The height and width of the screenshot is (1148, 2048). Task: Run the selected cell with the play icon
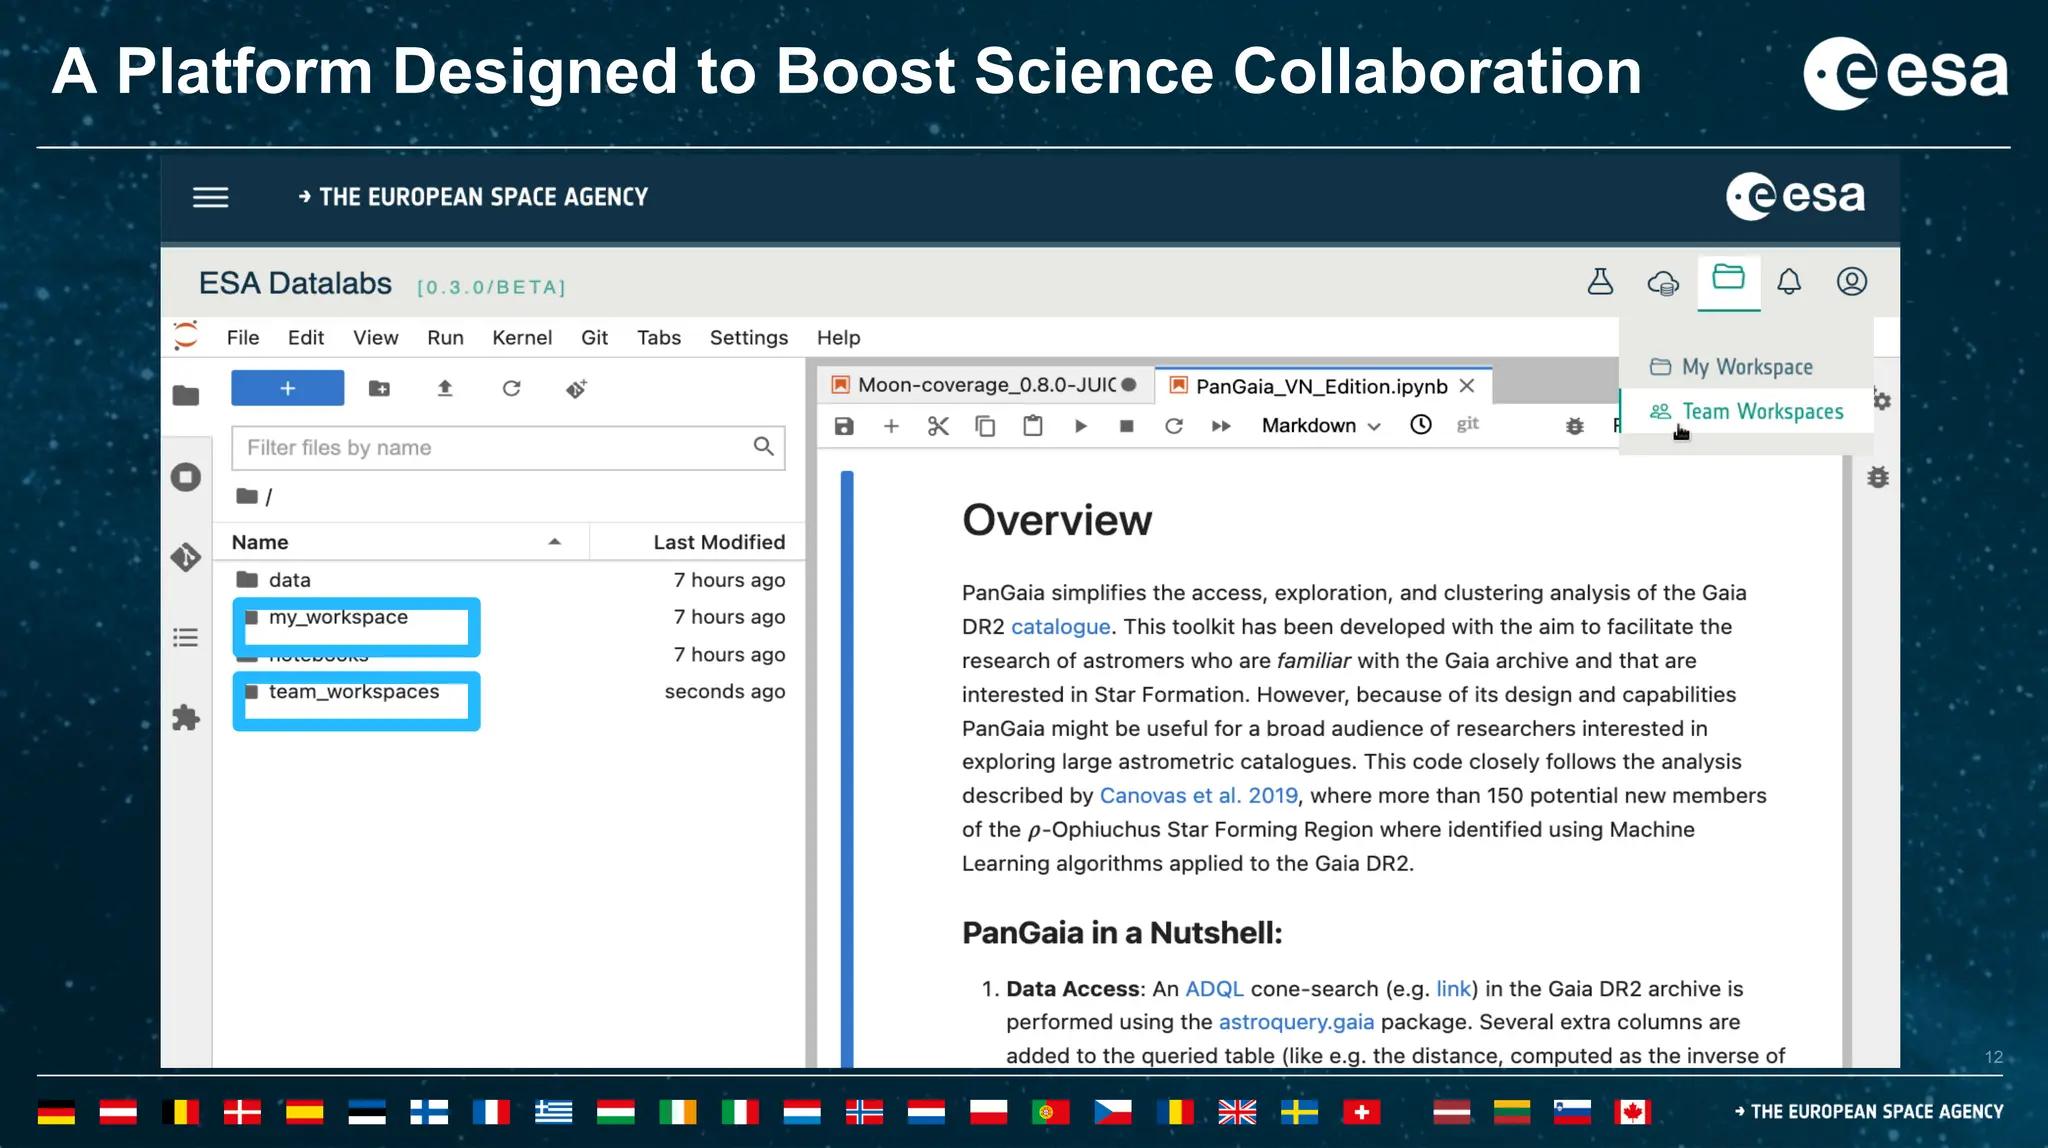coord(1081,426)
